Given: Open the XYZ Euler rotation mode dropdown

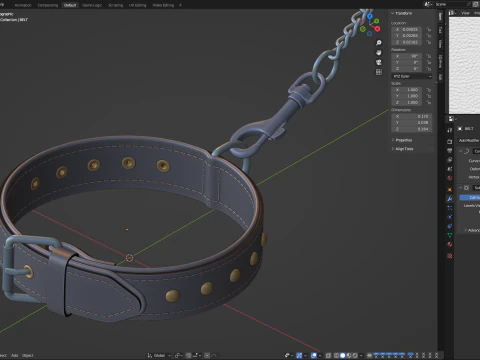Looking at the screenshot, I should [412, 76].
